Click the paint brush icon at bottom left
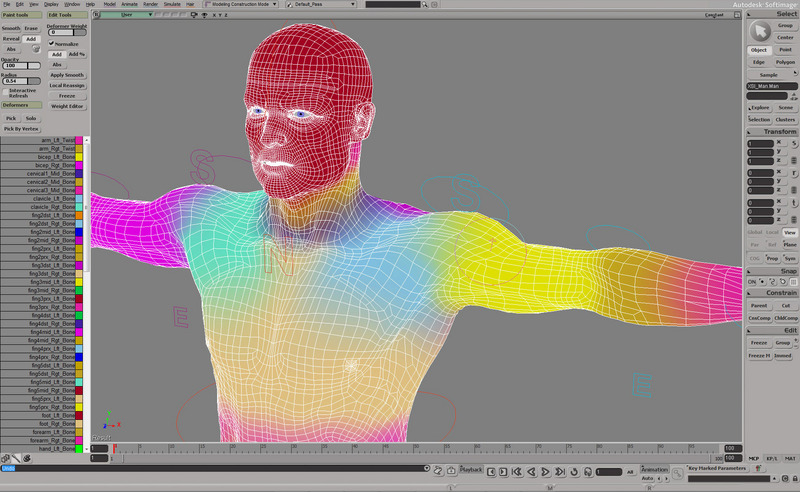 coord(16,458)
